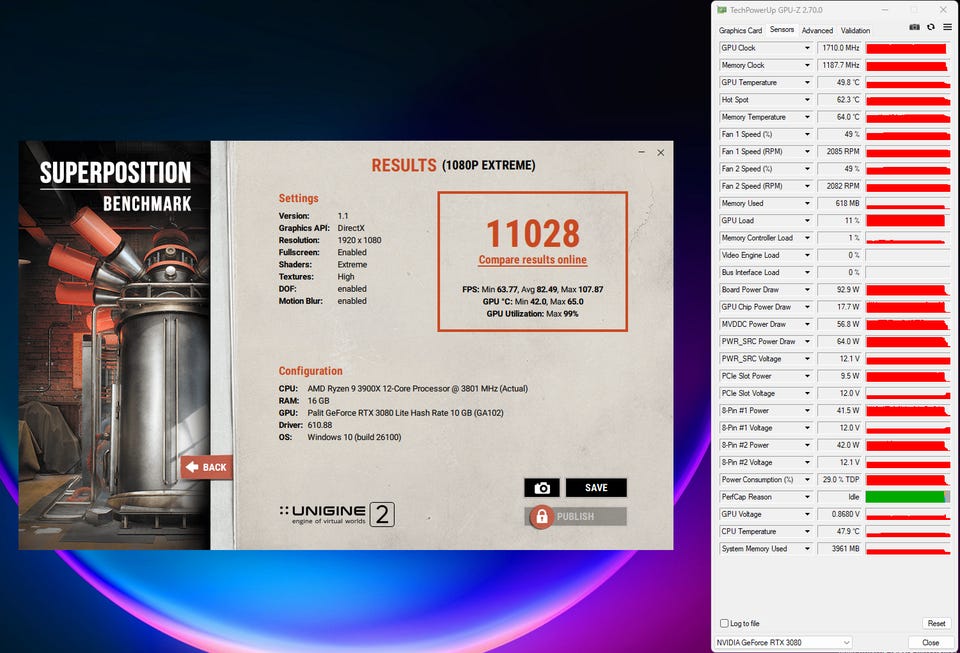The width and height of the screenshot is (960, 653).
Task: Expand Board Power Draw dropdown
Action: tap(807, 289)
